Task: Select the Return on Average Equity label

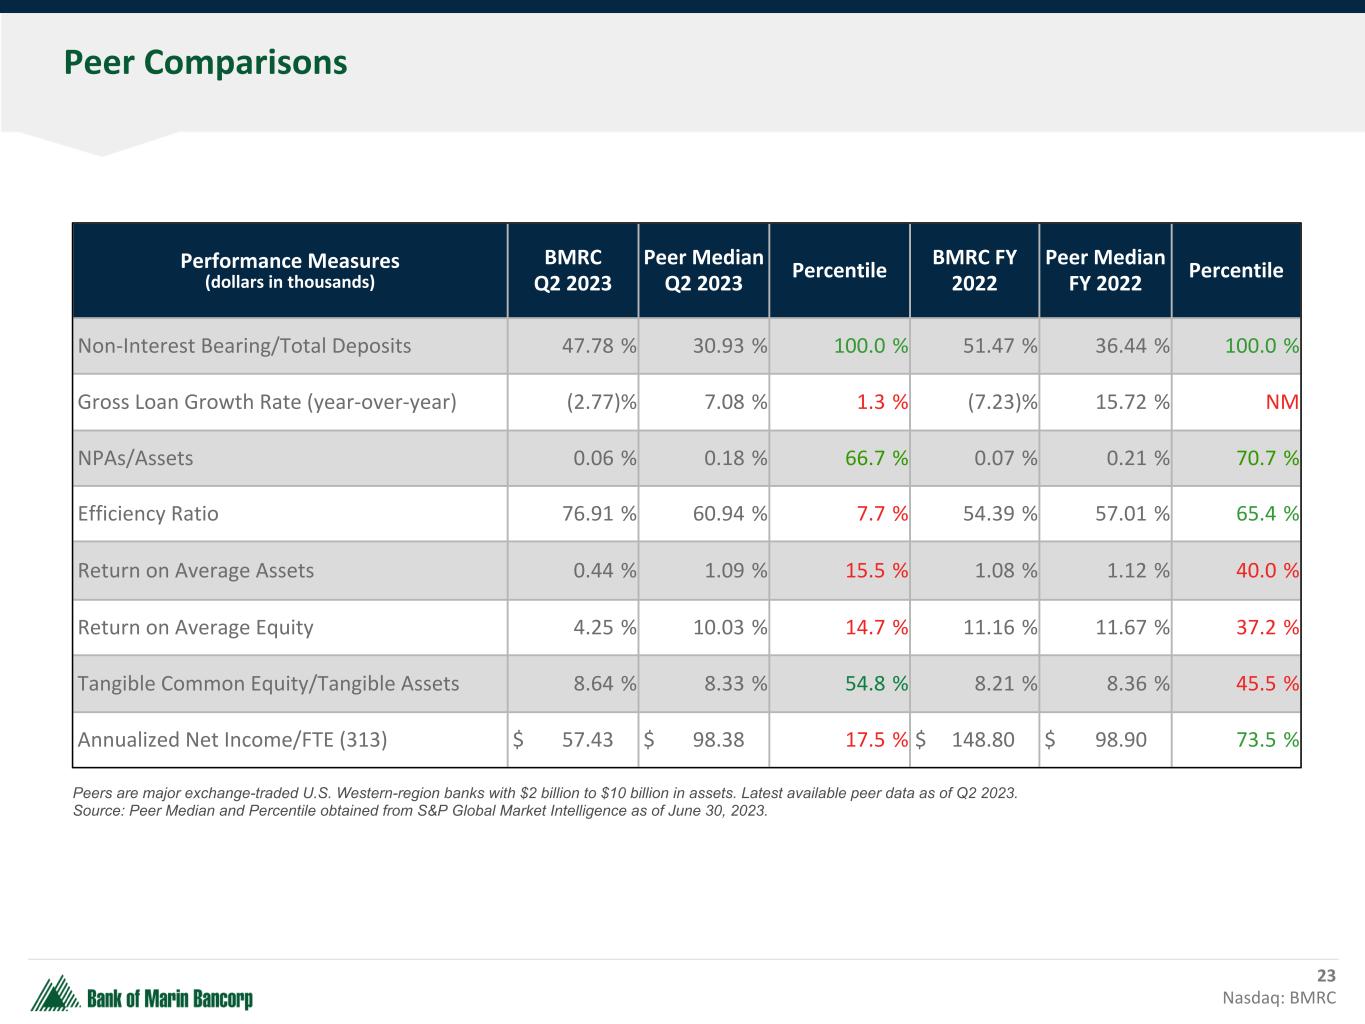Action: (x=196, y=627)
